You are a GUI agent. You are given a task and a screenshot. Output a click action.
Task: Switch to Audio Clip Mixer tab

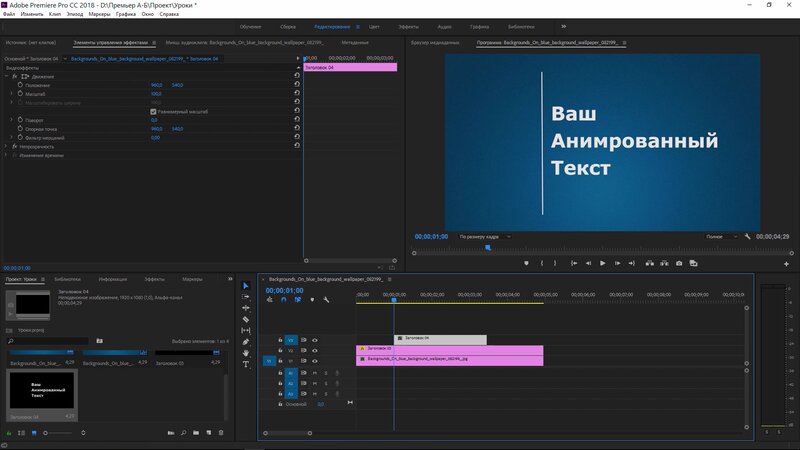(x=244, y=43)
